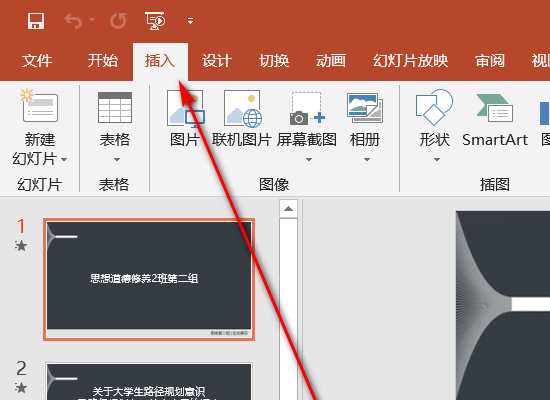Screen dimensions: 550x400
Task: Click the animation star under slide 2
Action: pos(21,388)
